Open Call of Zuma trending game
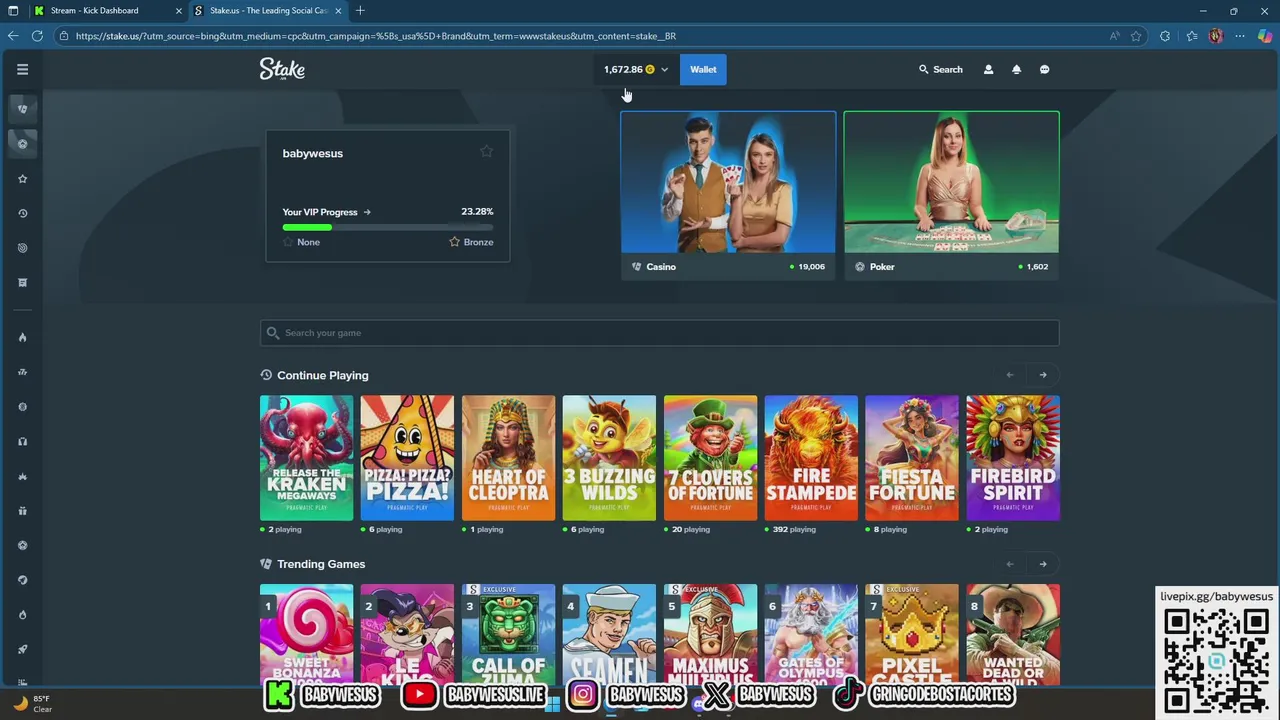Screen dimensions: 1280x720 tap(508, 632)
